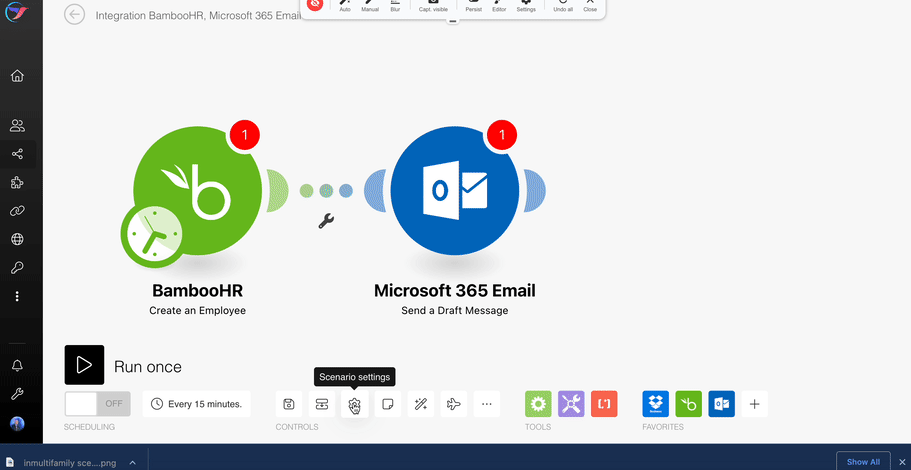Image resolution: width=911 pixels, height=470 pixels.
Task: Open green Flow control tools icon
Action: tap(539, 404)
